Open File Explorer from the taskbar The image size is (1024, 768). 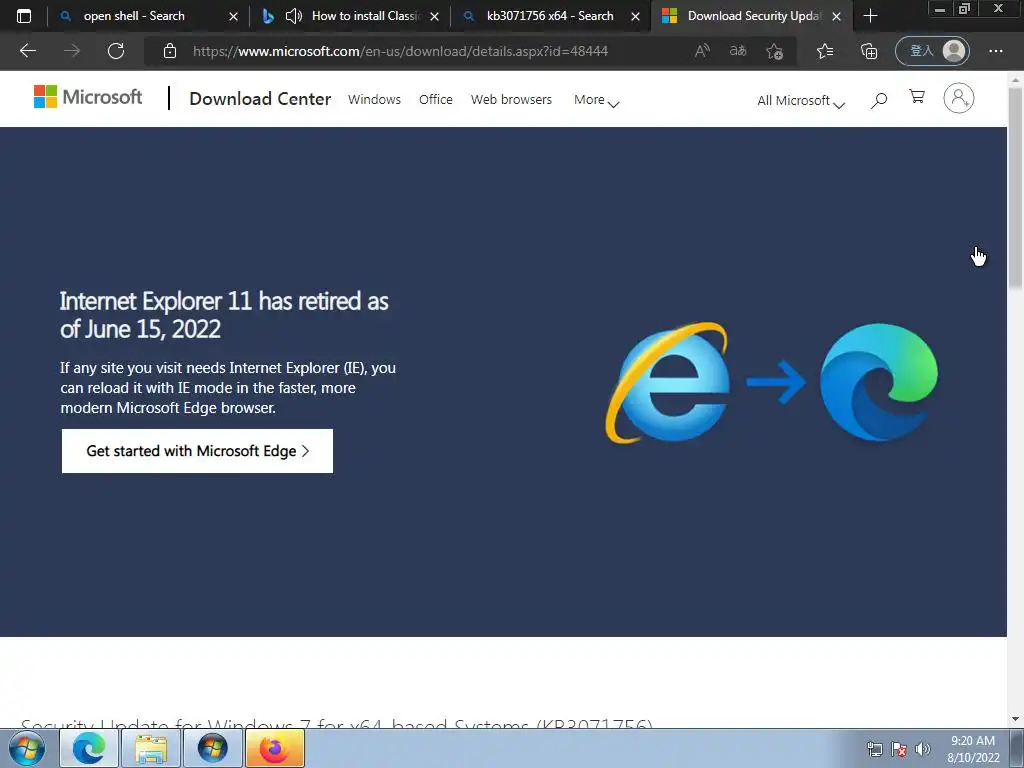[x=151, y=748]
